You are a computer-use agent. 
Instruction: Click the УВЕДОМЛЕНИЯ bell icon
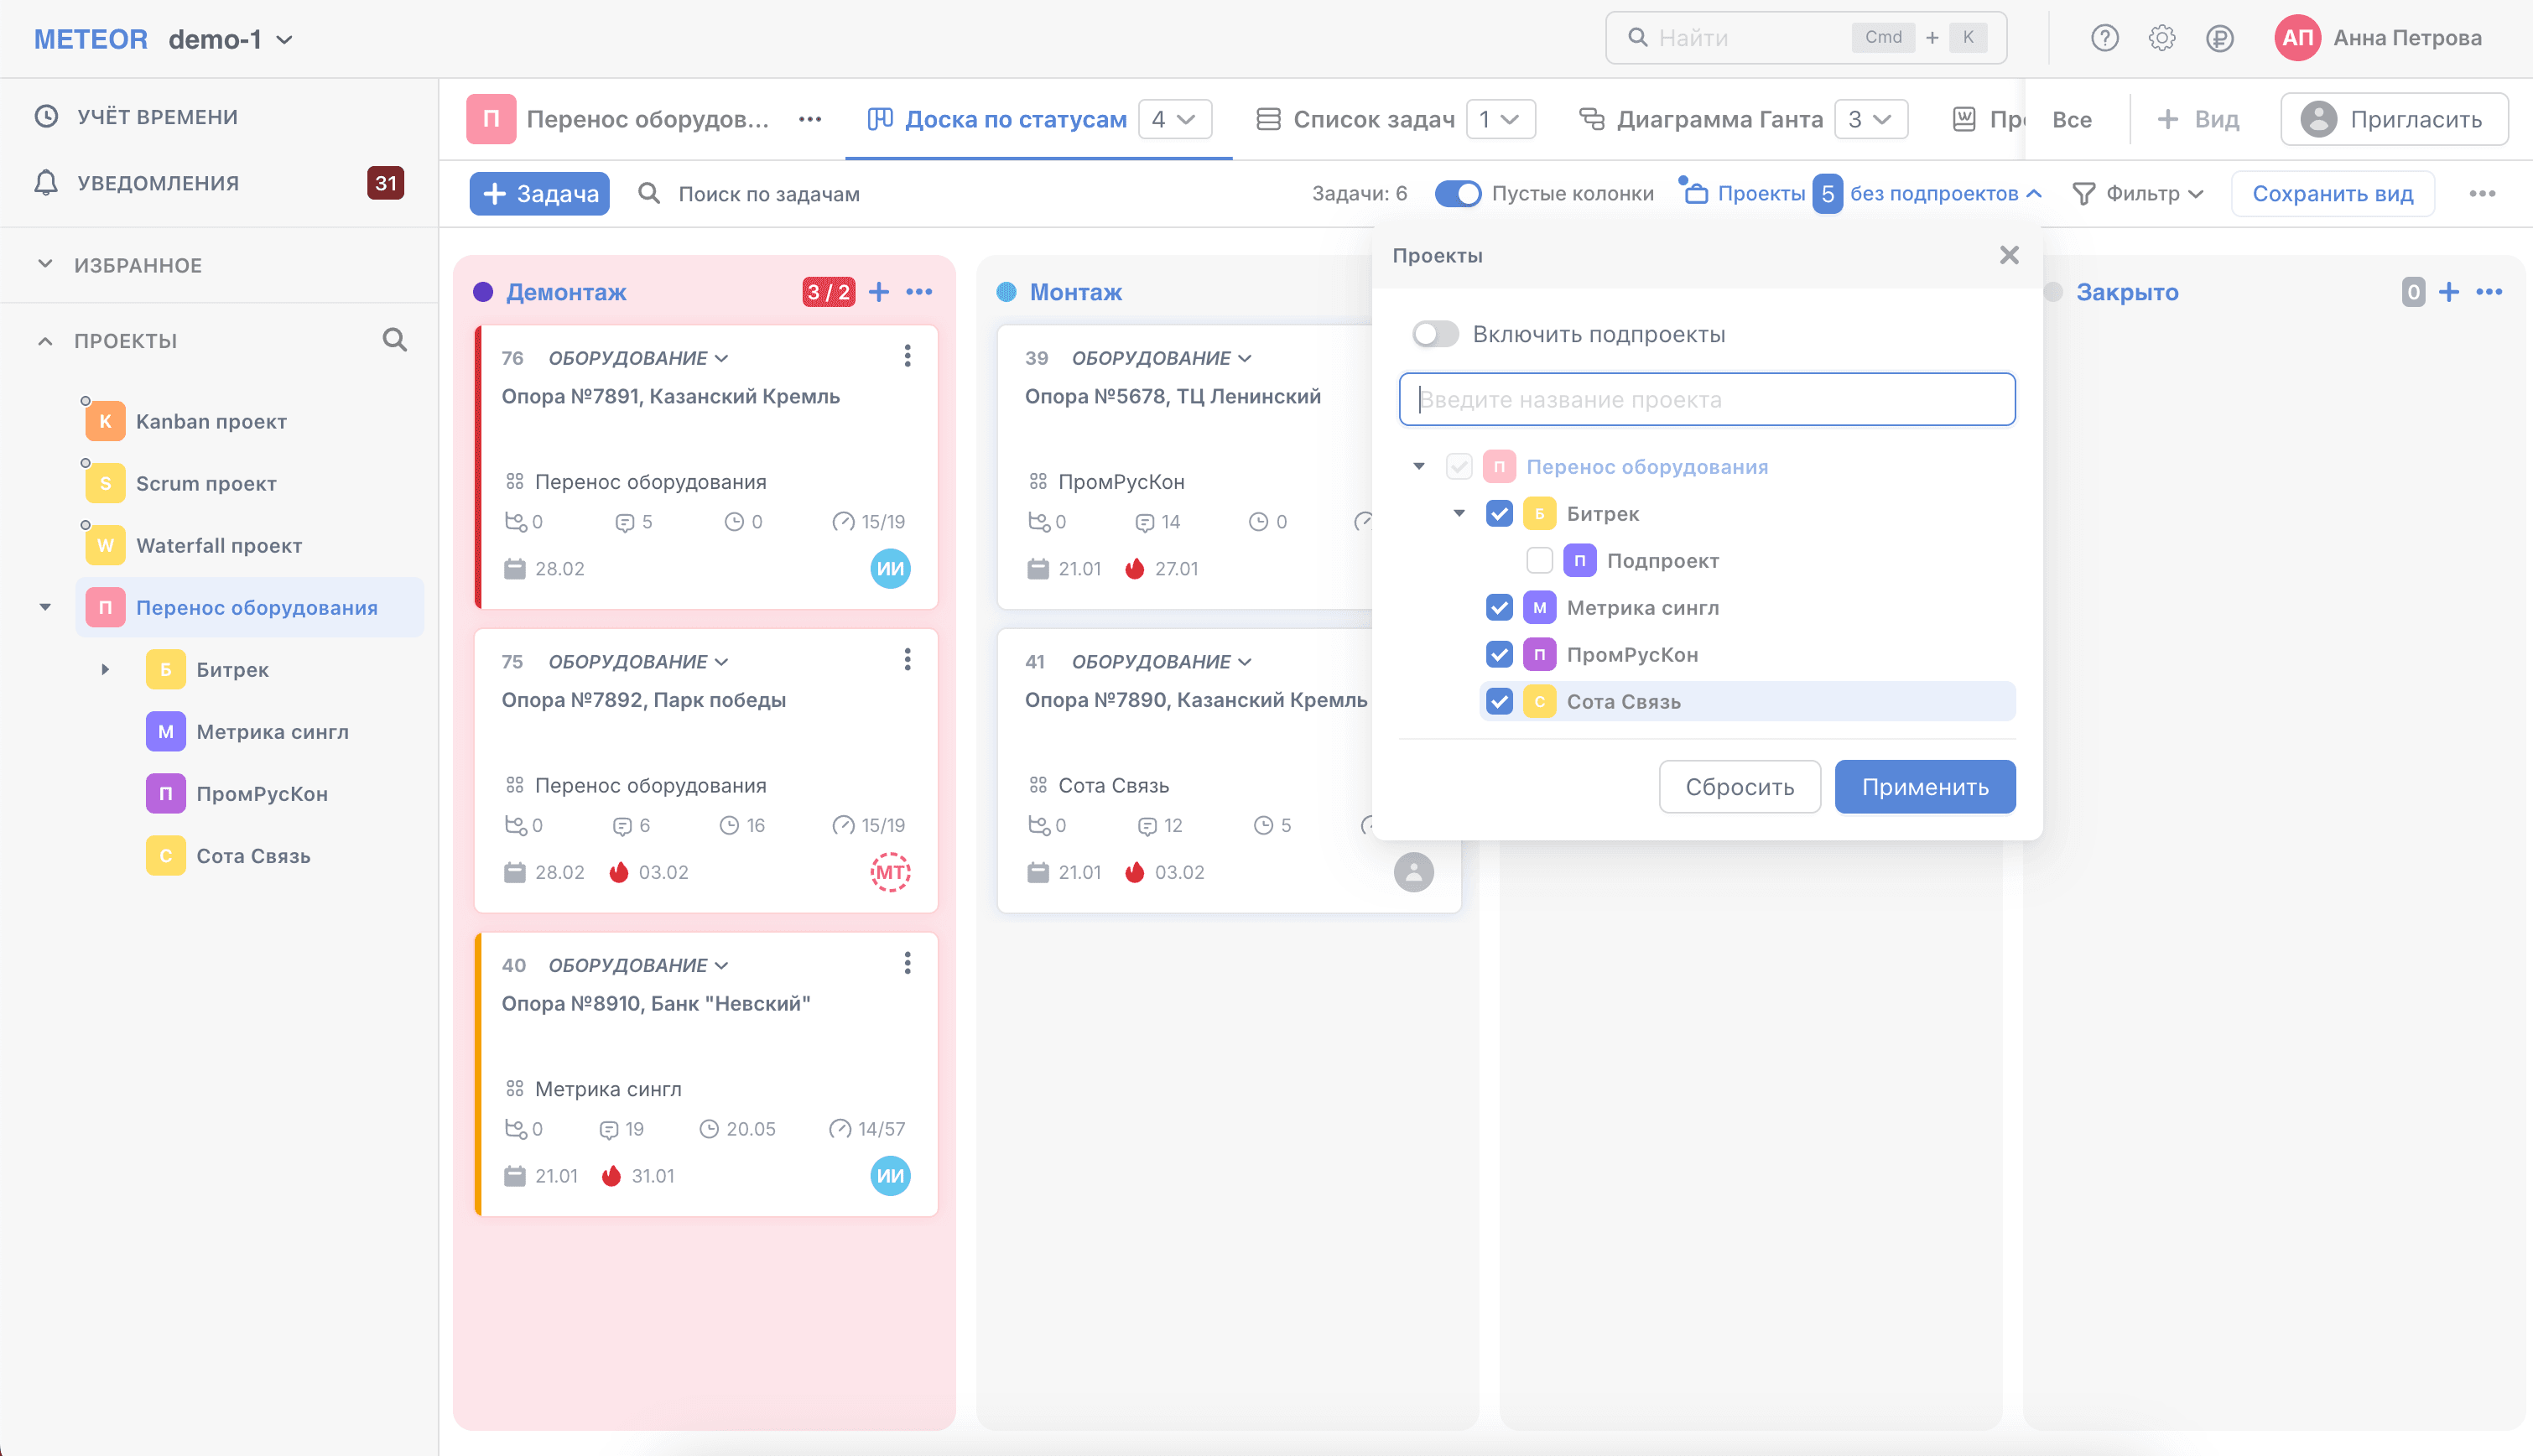click(x=46, y=183)
